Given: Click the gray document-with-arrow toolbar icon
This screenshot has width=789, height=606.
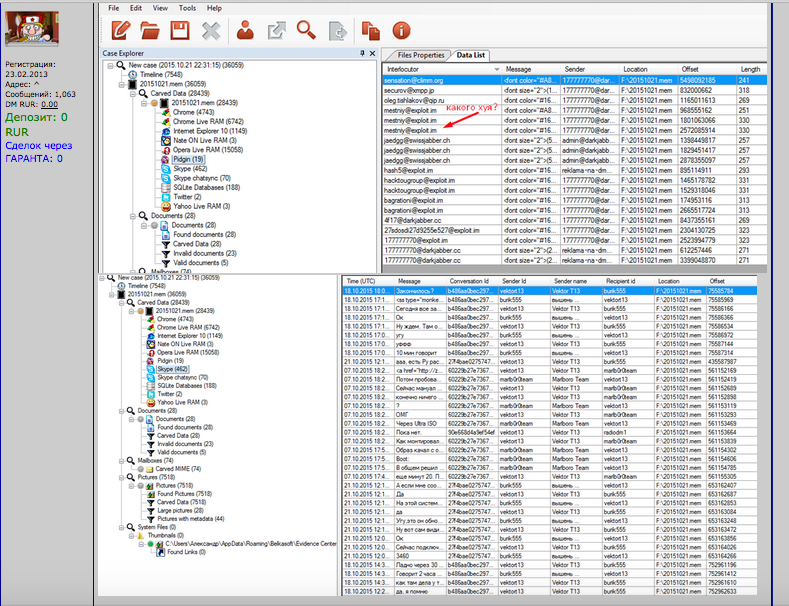Looking at the screenshot, I should click(x=338, y=31).
